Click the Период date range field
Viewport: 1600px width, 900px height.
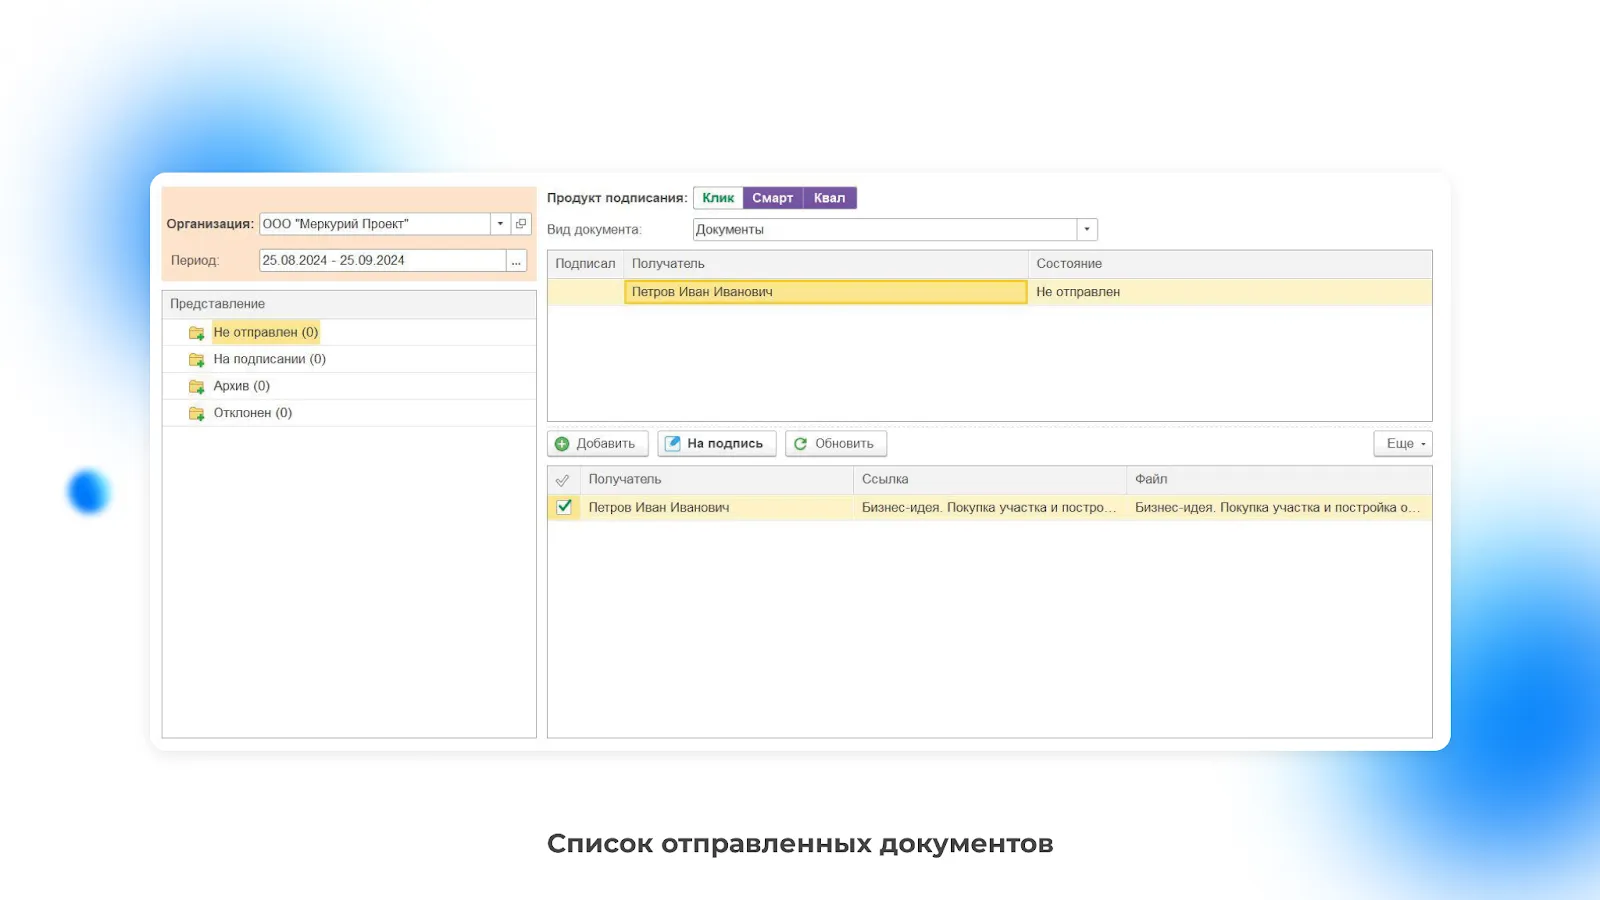point(382,261)
